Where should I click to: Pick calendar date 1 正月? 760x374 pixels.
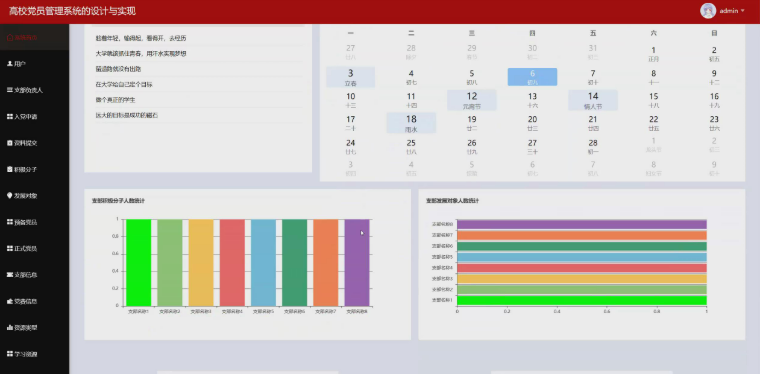point(653,54)
